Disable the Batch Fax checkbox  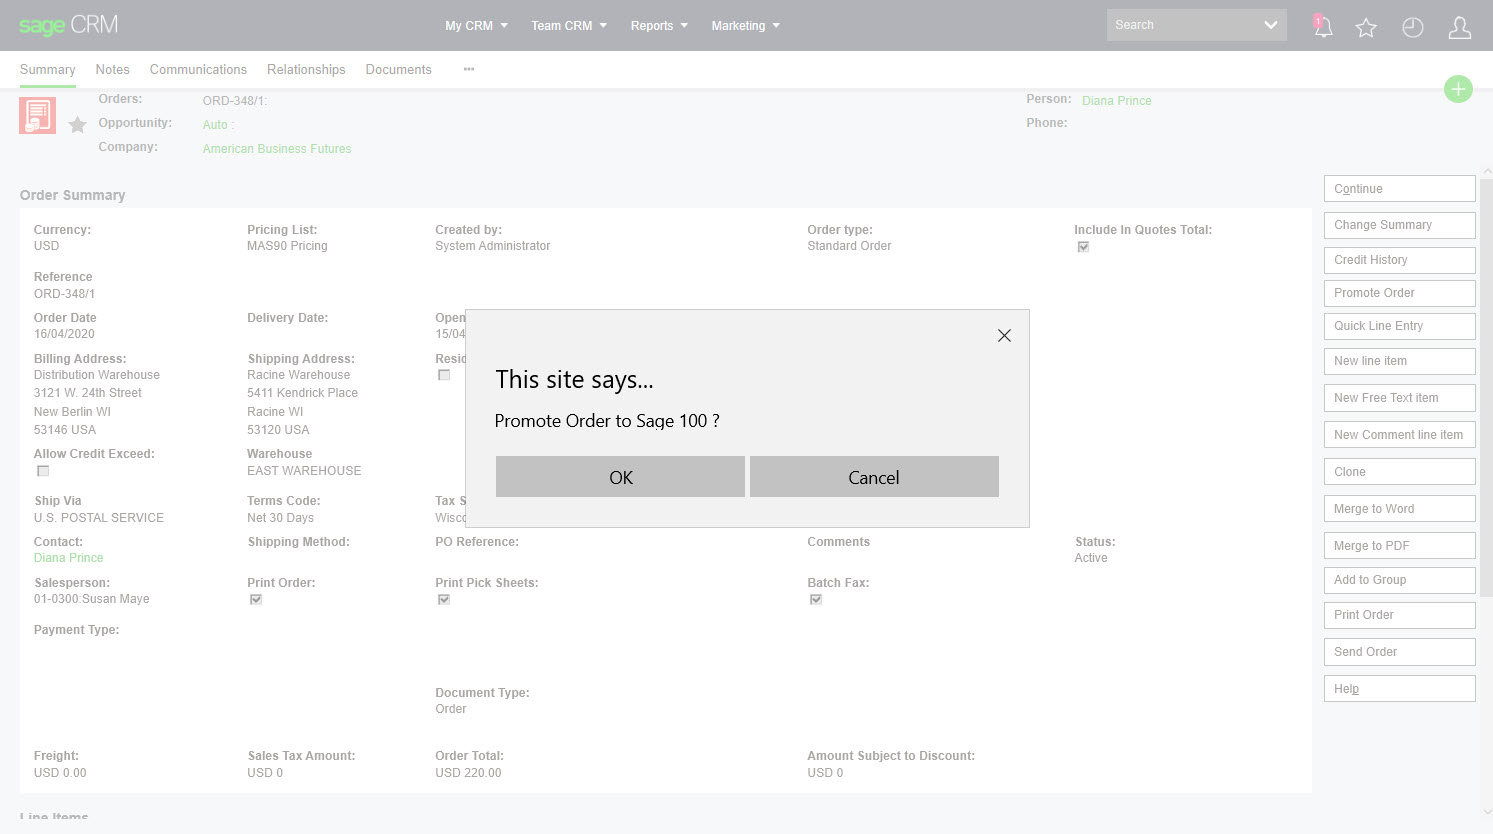815,599
